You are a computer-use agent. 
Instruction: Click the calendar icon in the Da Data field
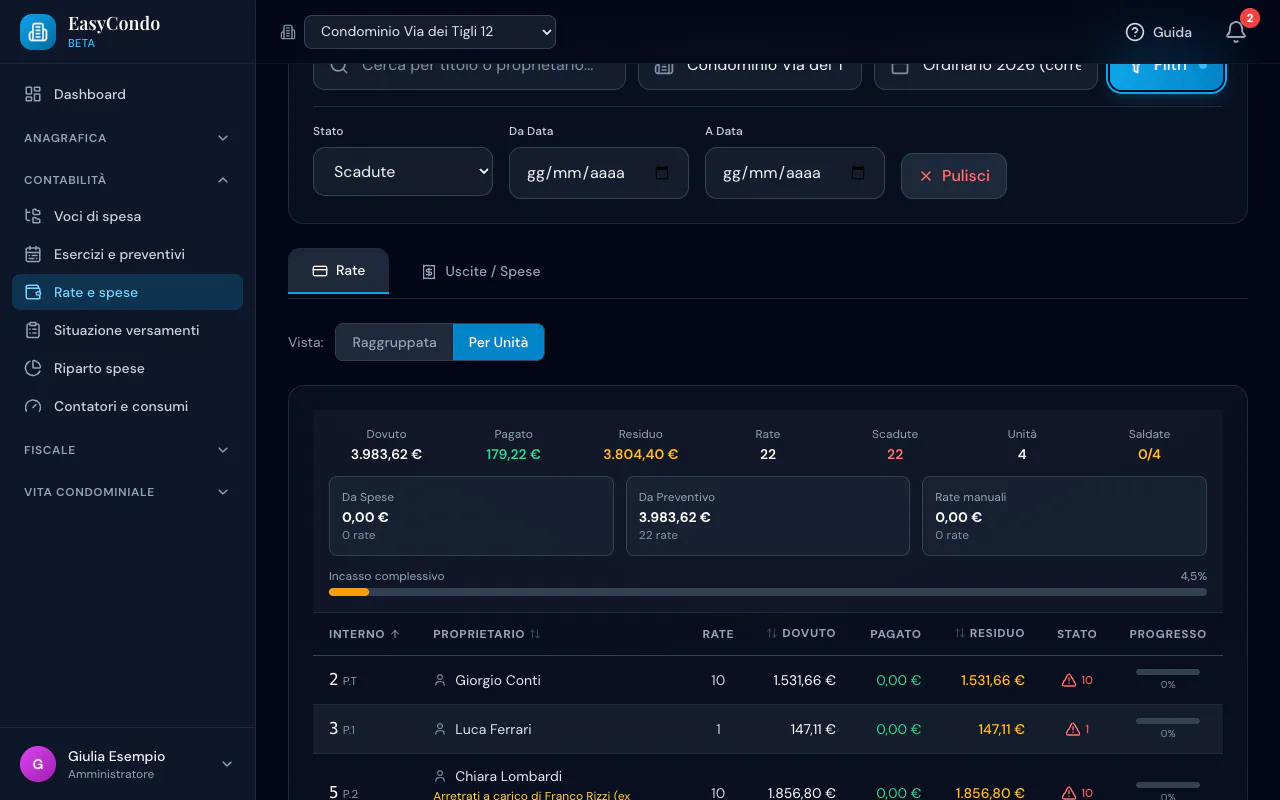[662, 173]
